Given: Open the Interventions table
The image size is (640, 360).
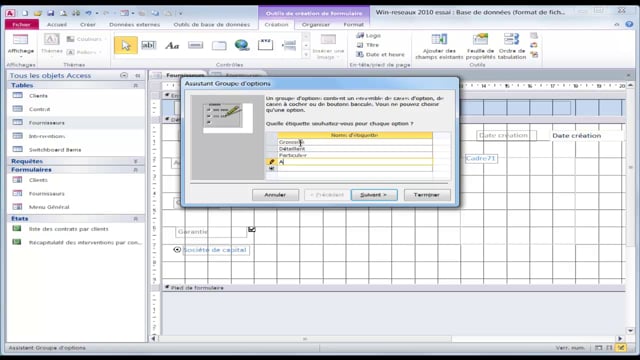Looking at the screenshot, I should coord(47,136).
